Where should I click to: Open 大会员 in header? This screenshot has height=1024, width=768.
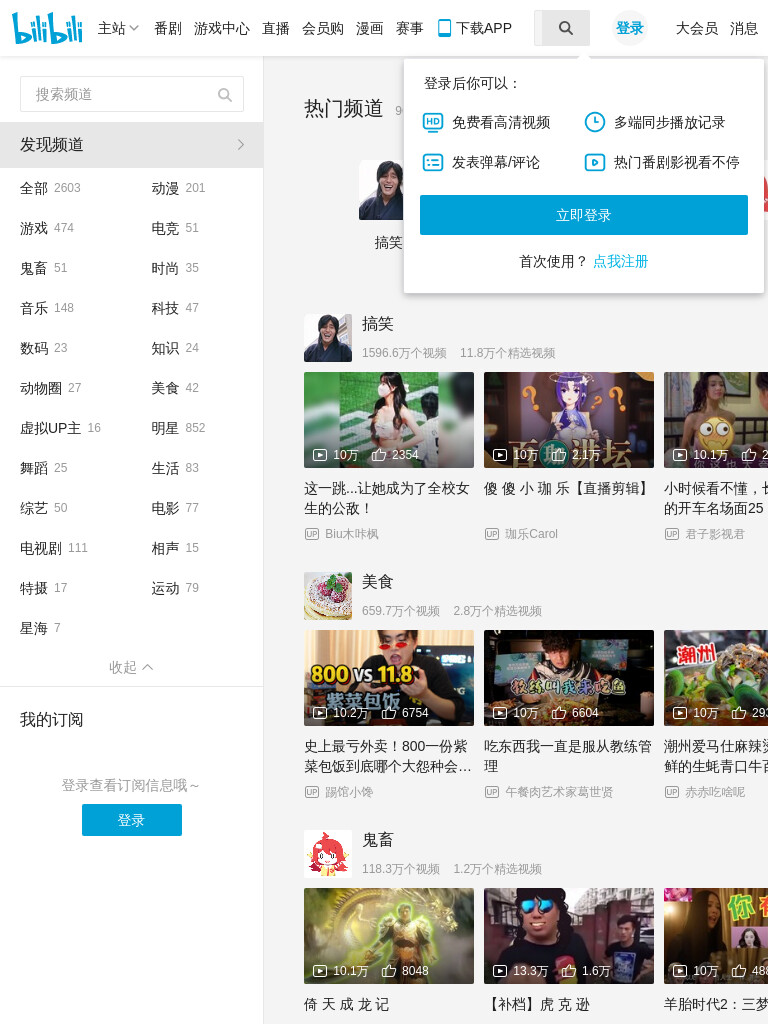697,28
